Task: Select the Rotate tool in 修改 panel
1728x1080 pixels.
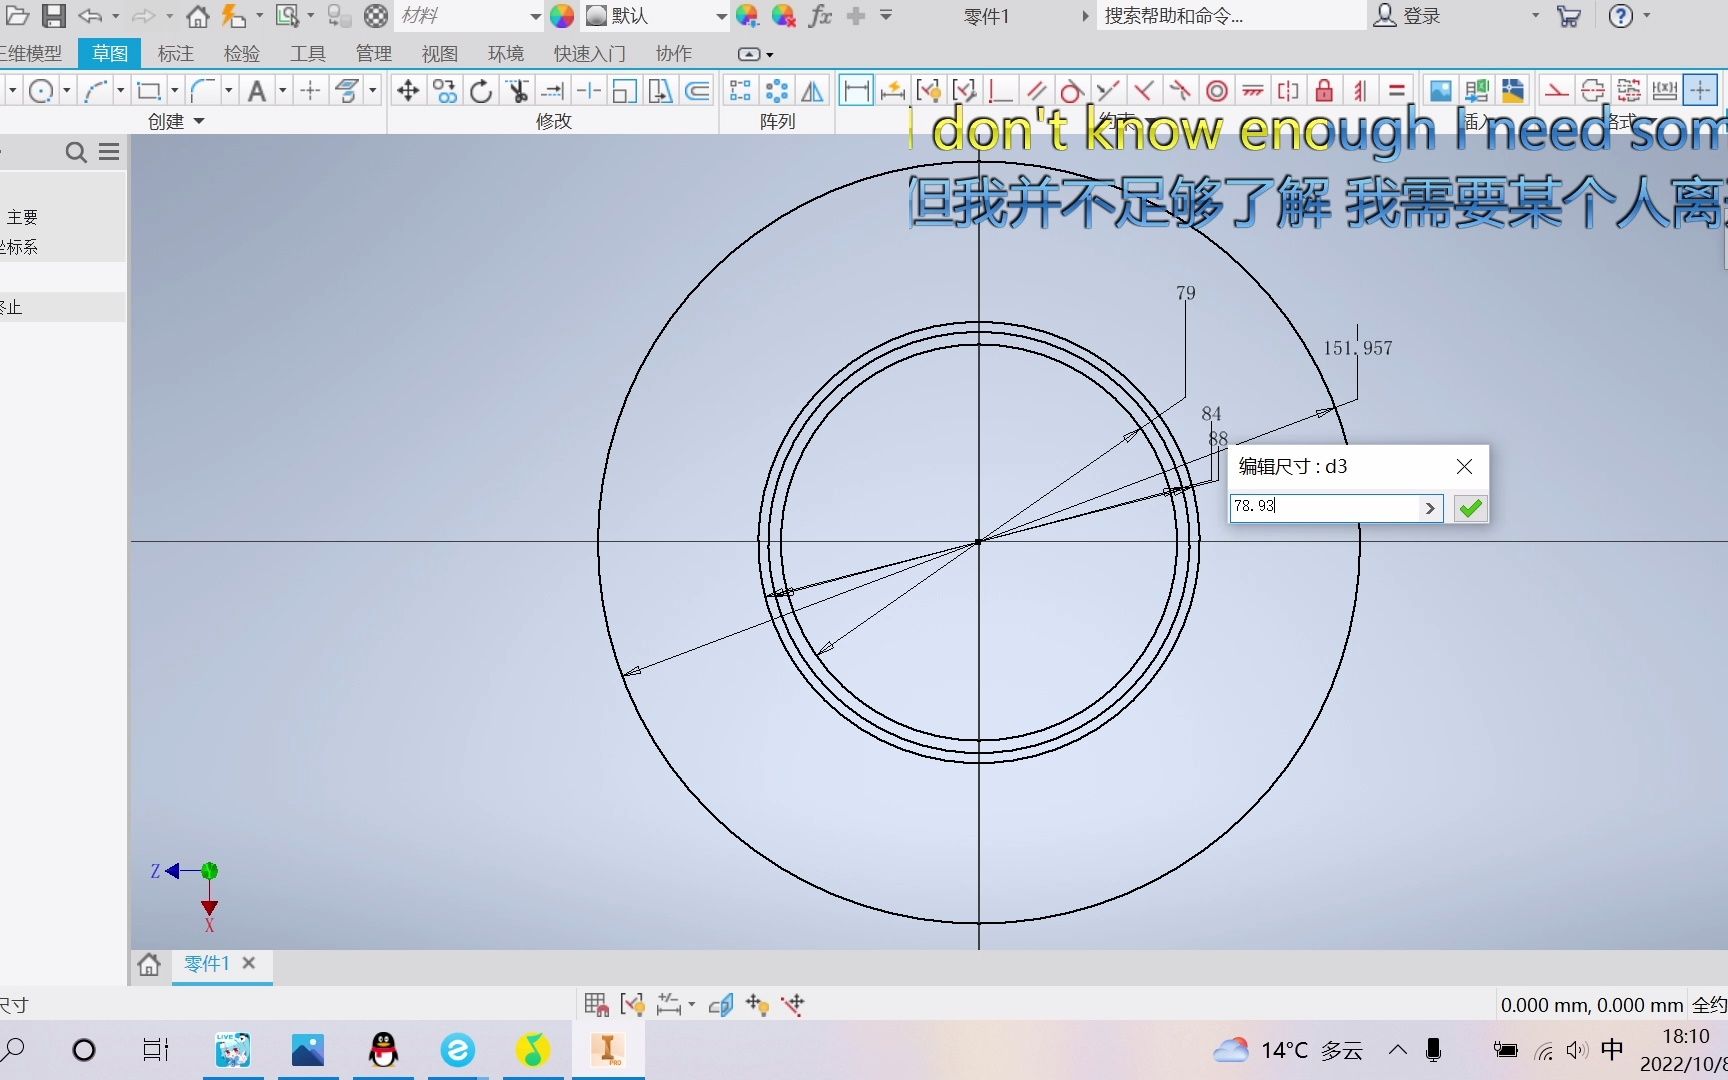Action: (481, 91)
